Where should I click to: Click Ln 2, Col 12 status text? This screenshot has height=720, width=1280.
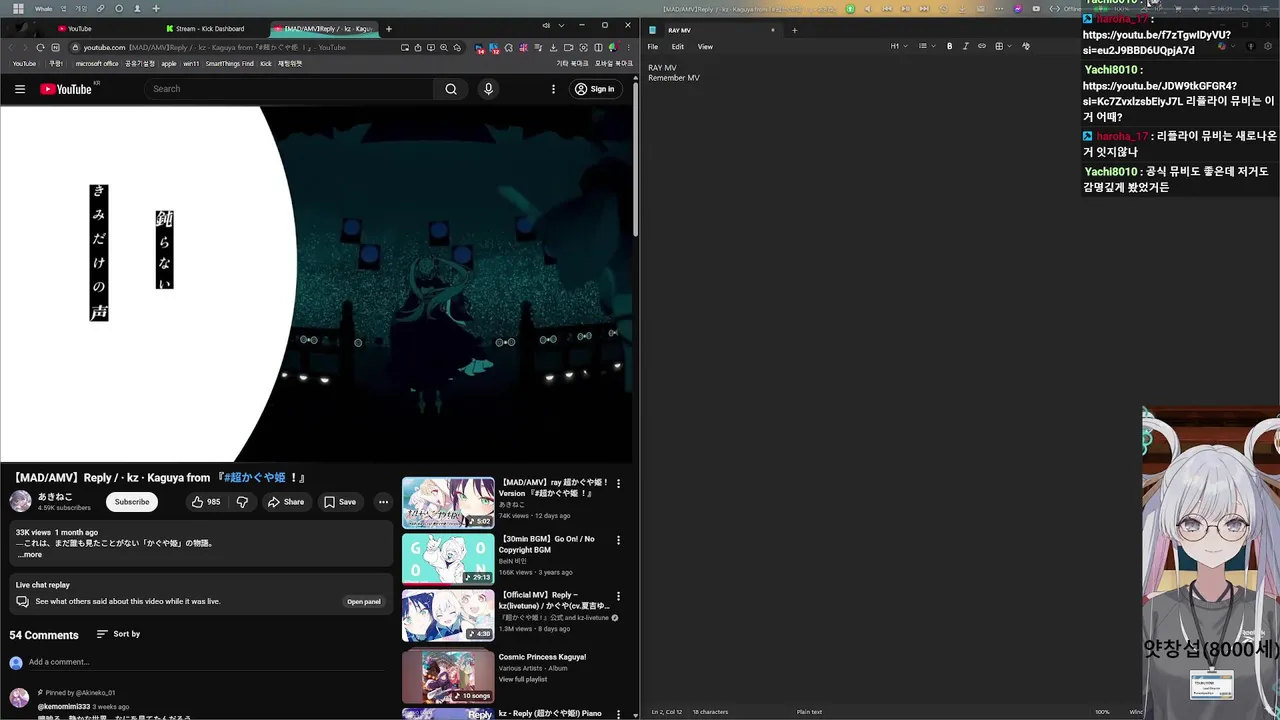[x=666, y=712]
